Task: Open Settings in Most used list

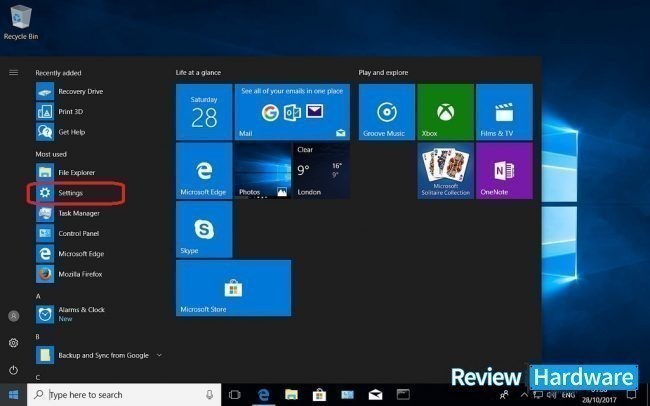Action: pyautogui.click(x=60, y=193)
